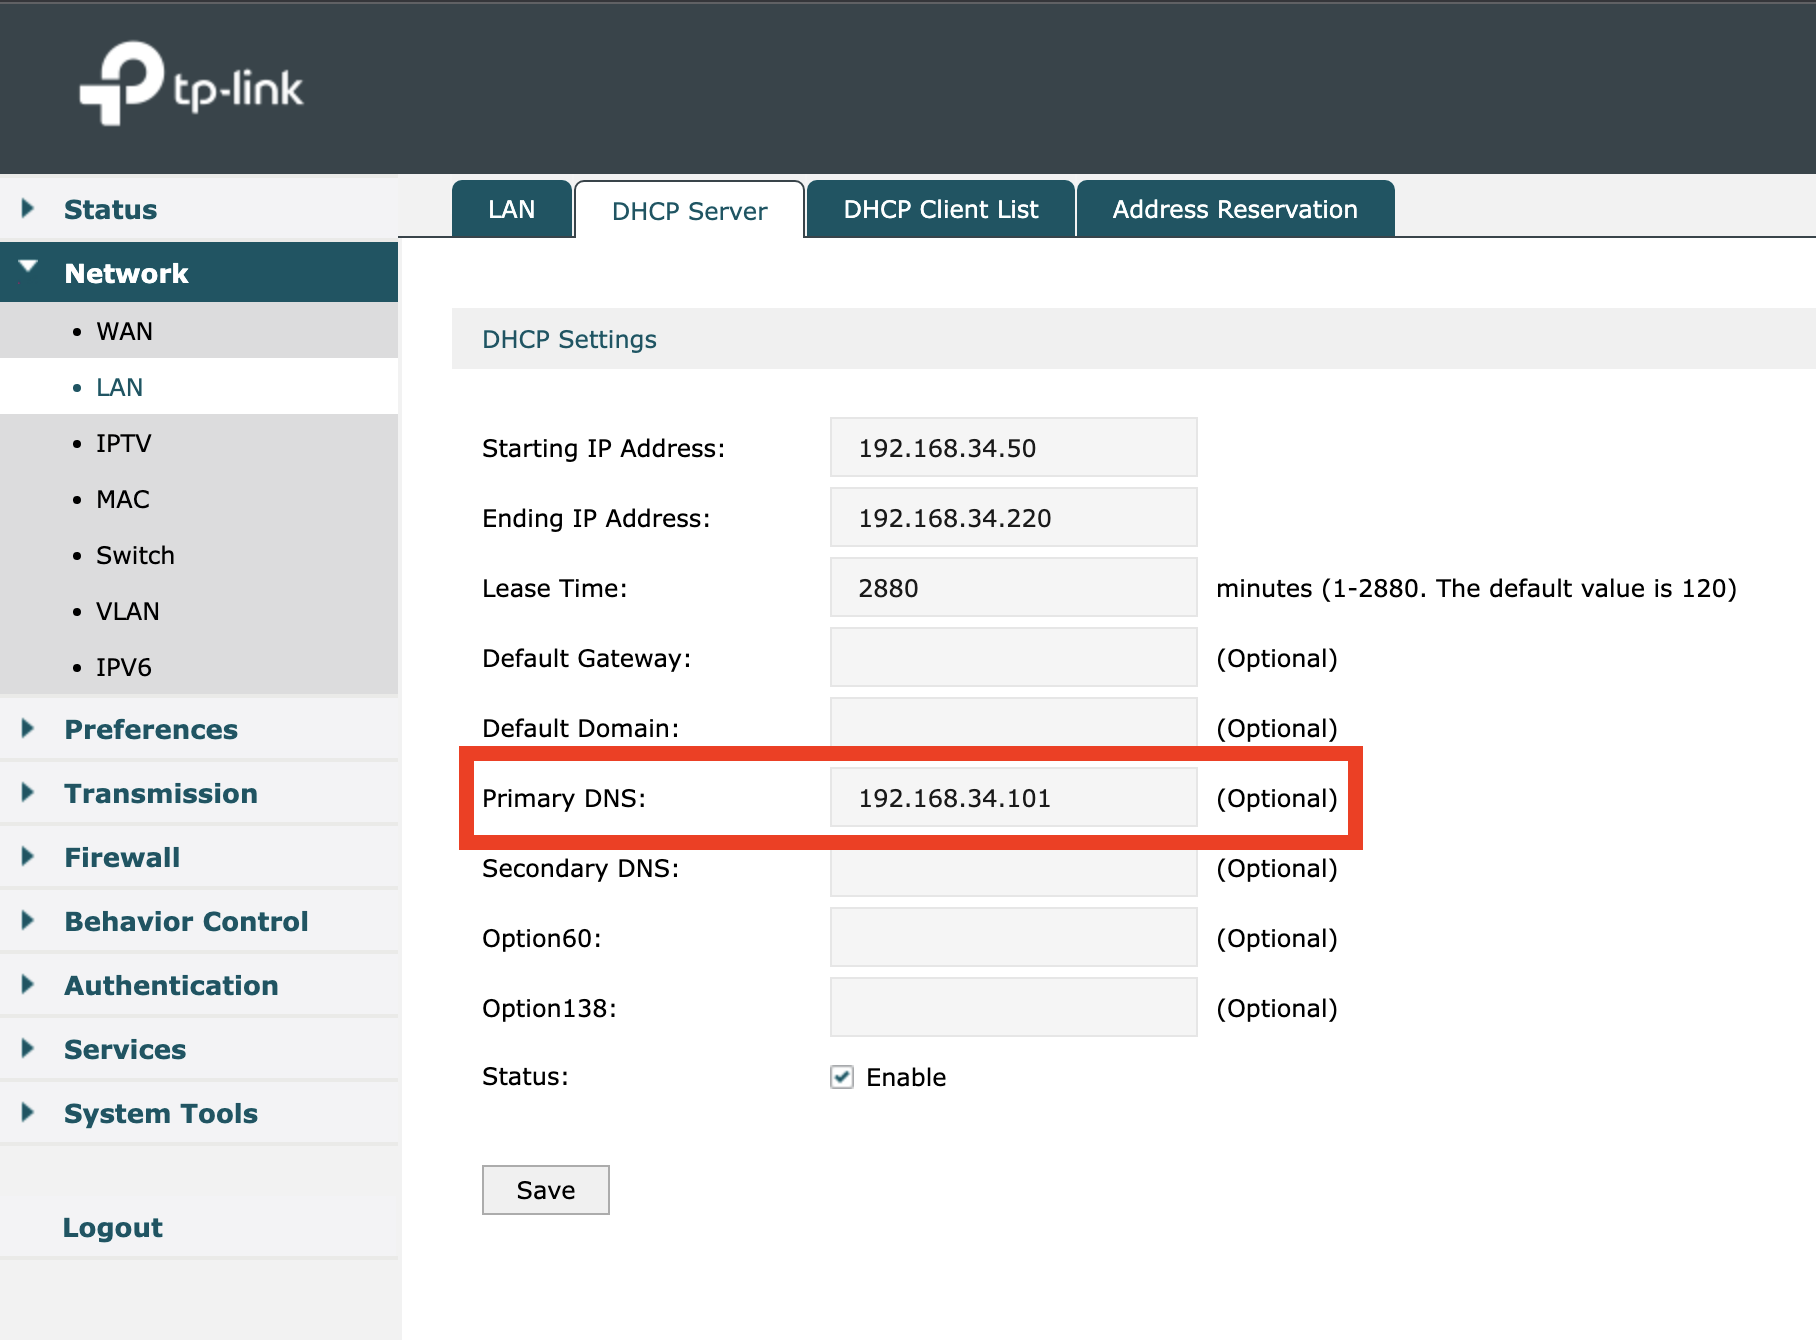Viewport: 1816px width, 1340px height.
Task: Expand the Status menu arrow
Action: (x=28, y=208)
